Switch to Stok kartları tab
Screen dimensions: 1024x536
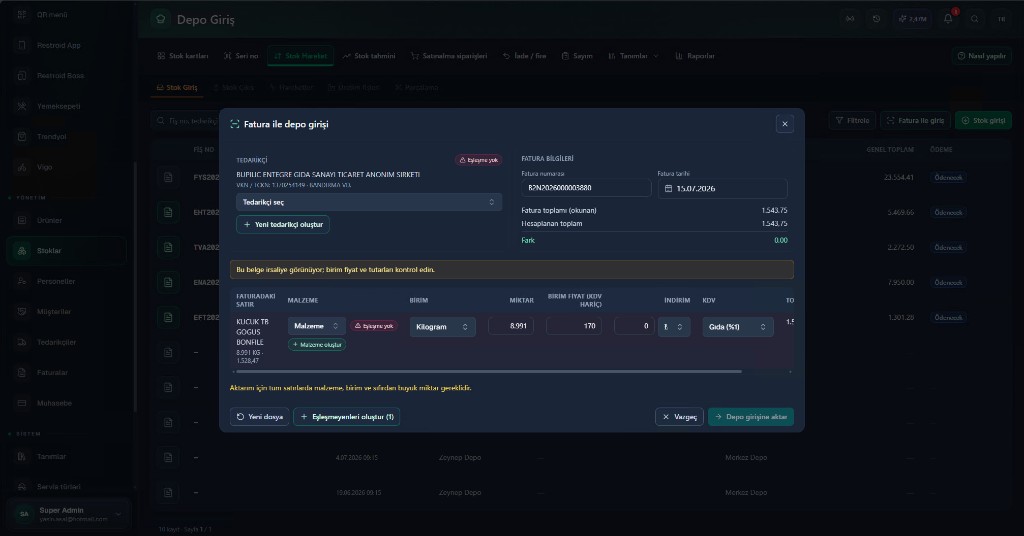pos(182,56)
